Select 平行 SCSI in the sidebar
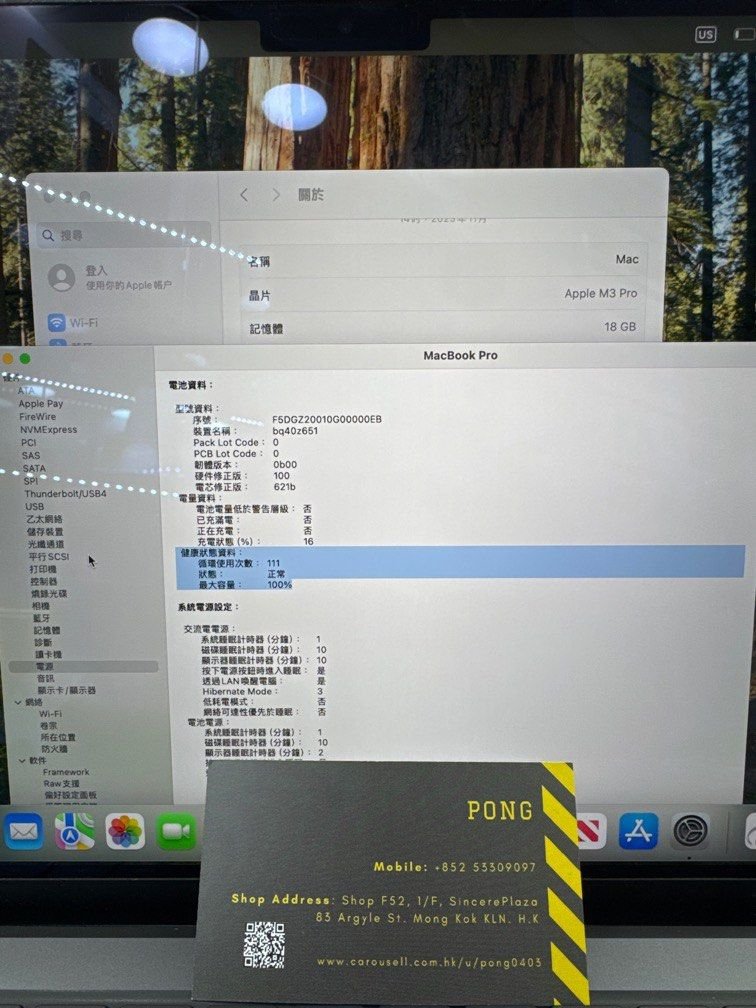 (x=48, y=557)
